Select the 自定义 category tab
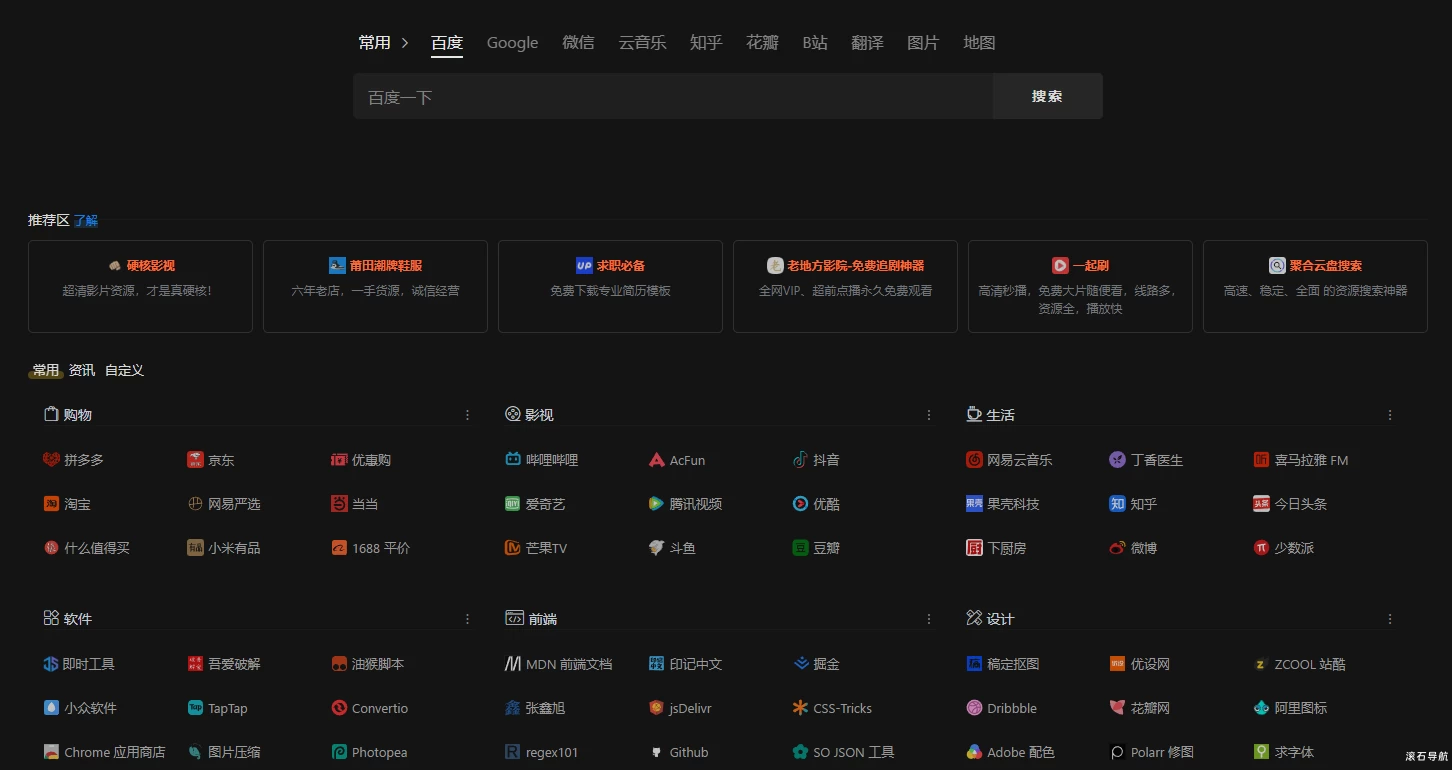The height and width of the screenshot is (770, 1452). (124, 370)
